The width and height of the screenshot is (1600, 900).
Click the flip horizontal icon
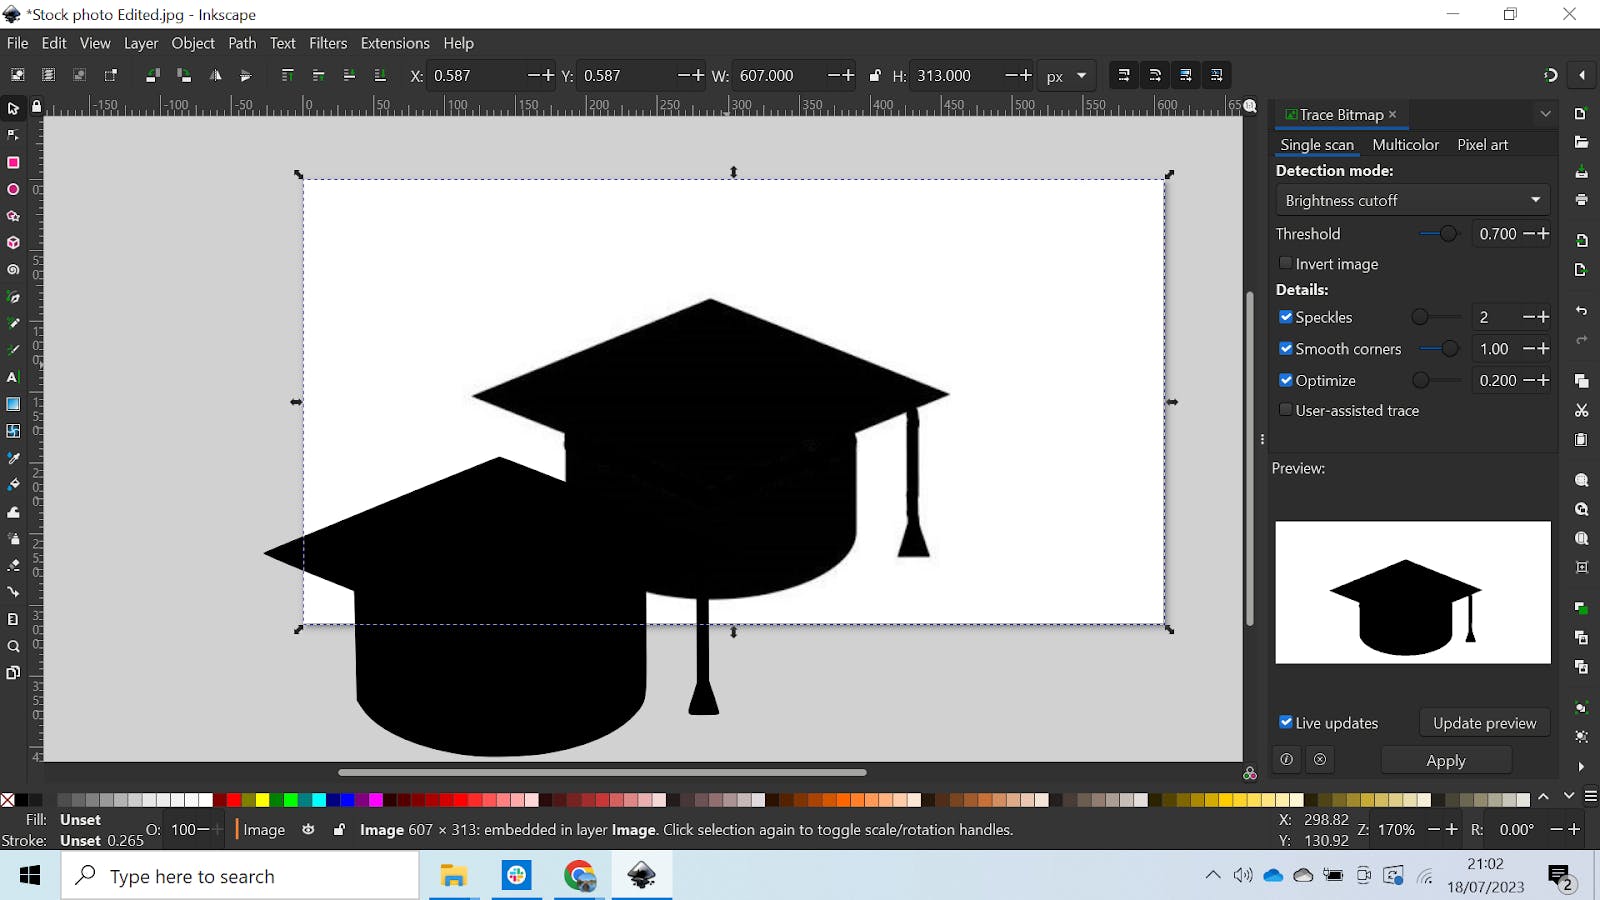(x=215, y=75)
